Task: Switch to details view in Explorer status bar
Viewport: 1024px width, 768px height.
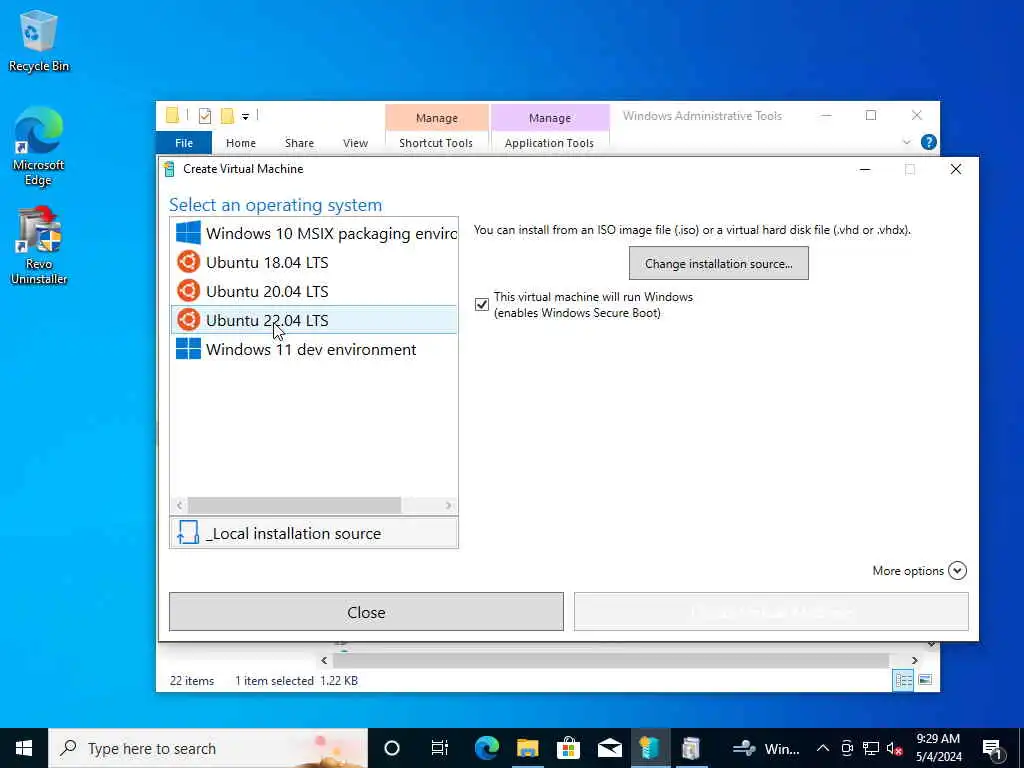Action: pos(903,680)
